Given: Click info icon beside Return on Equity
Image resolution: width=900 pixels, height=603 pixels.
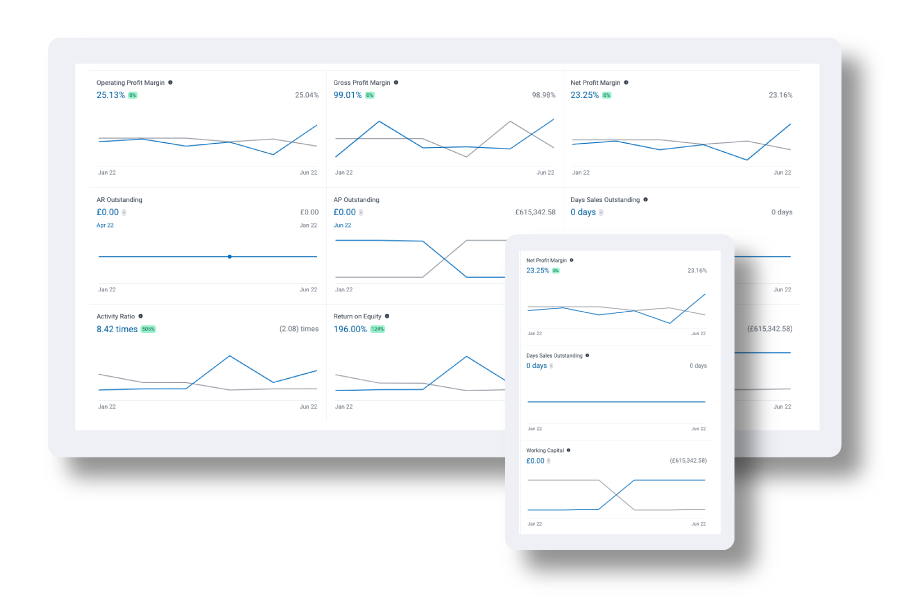Looking at the screenshot, I should 387,316.
